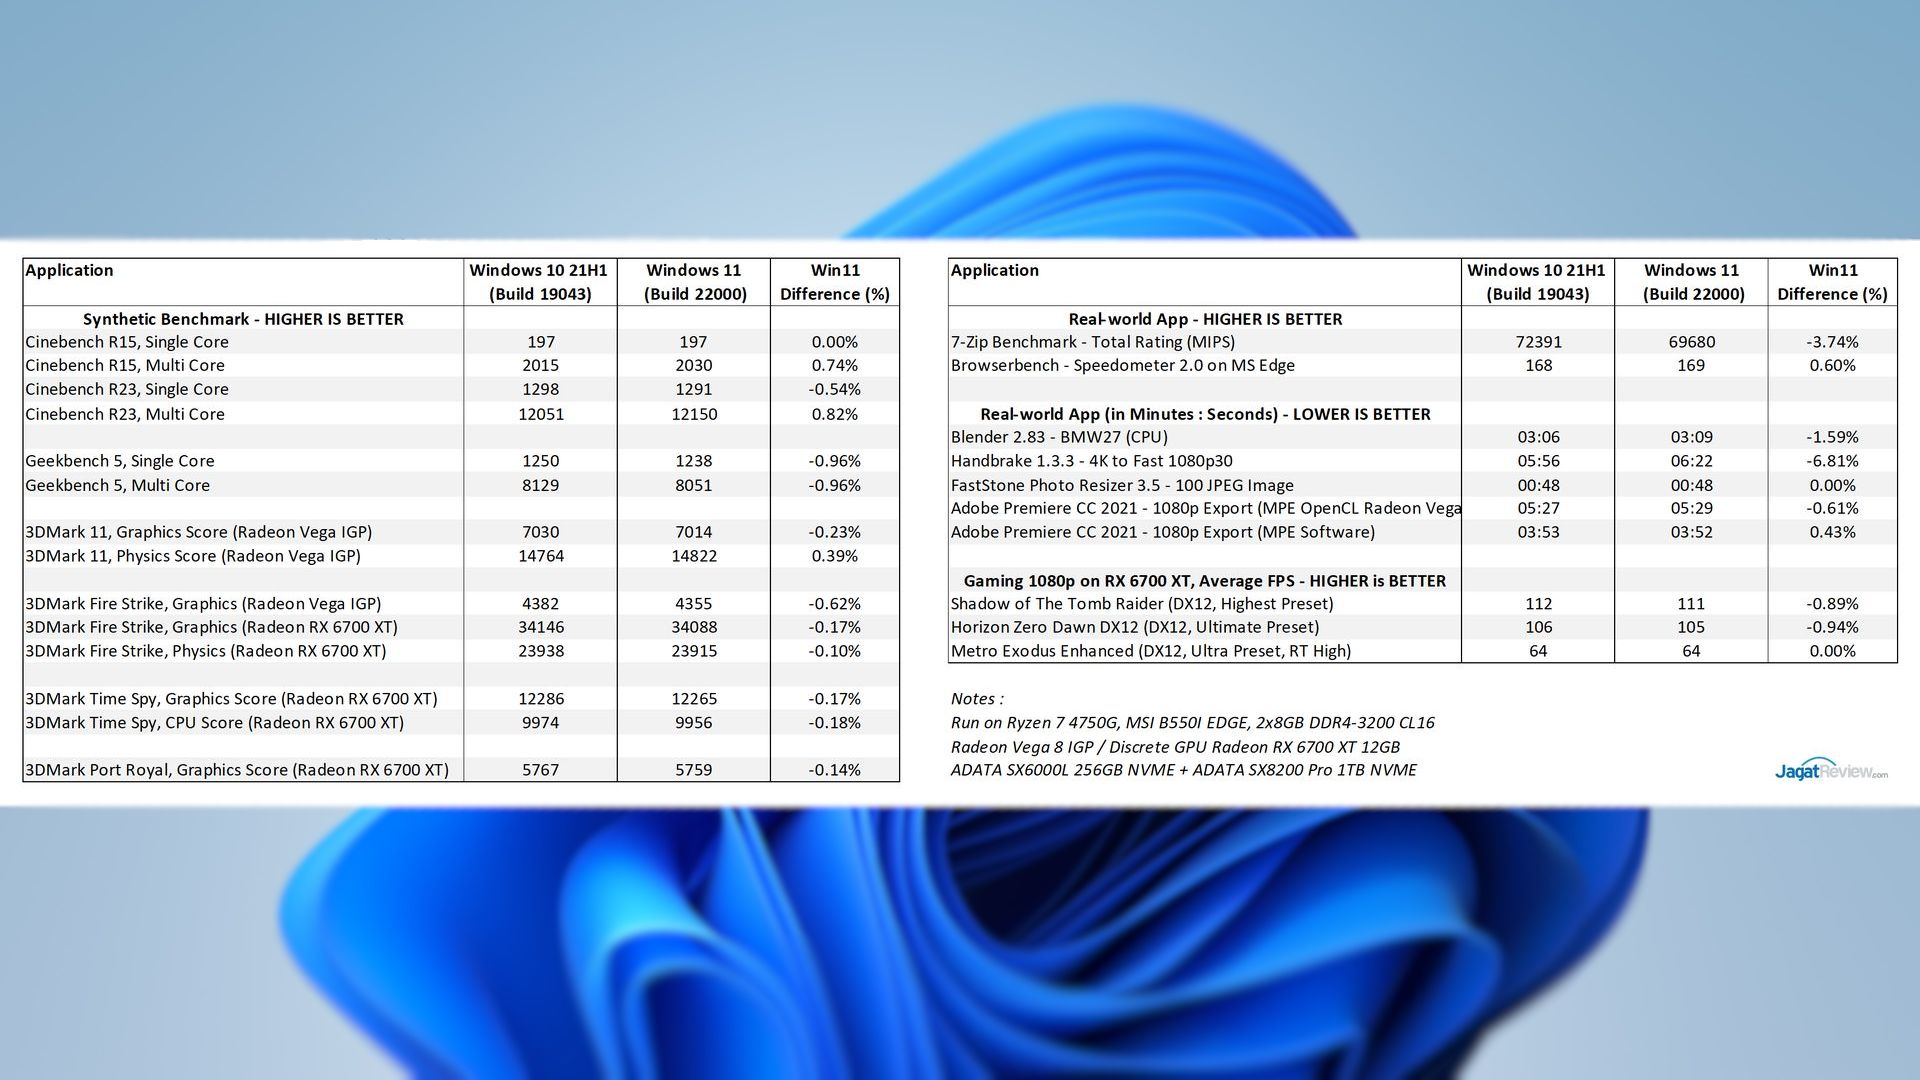The width and height of the screenshot is (1920, 1080).
Task: Select the 7-Zip Benchmark Win11 difference value
Action: [1832, 342]
